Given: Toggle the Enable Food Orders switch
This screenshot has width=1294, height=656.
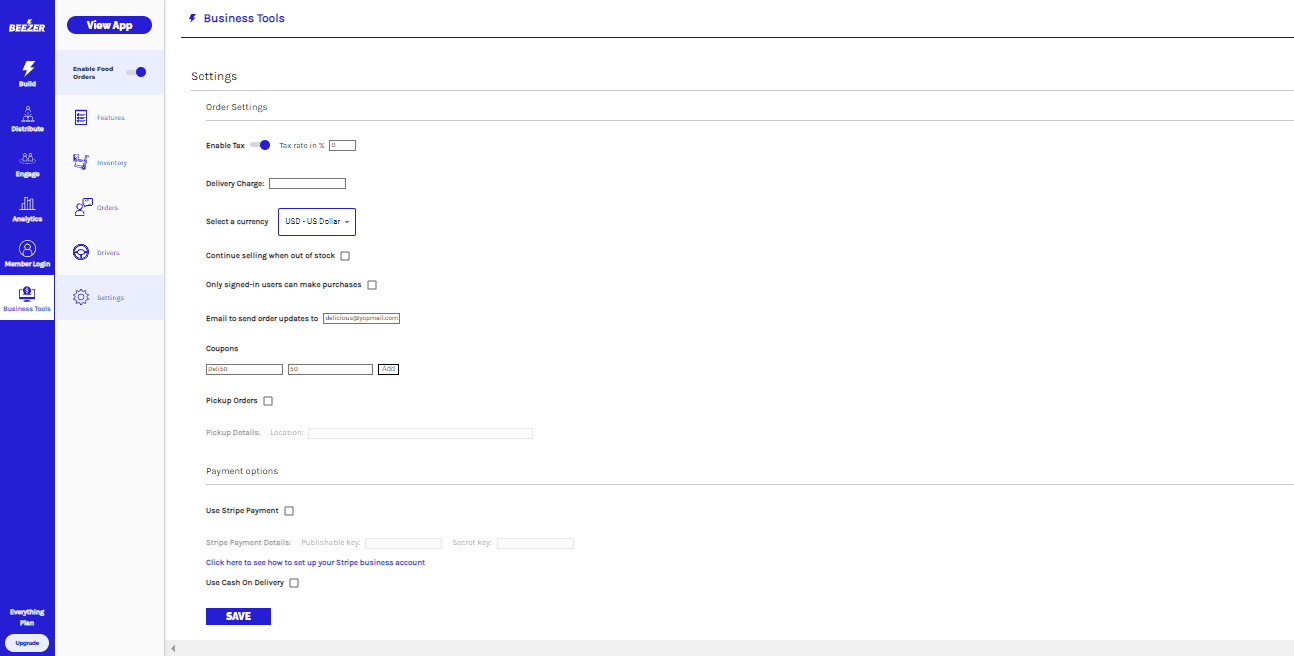Looking at the screenshot, I should click(136, 72).
